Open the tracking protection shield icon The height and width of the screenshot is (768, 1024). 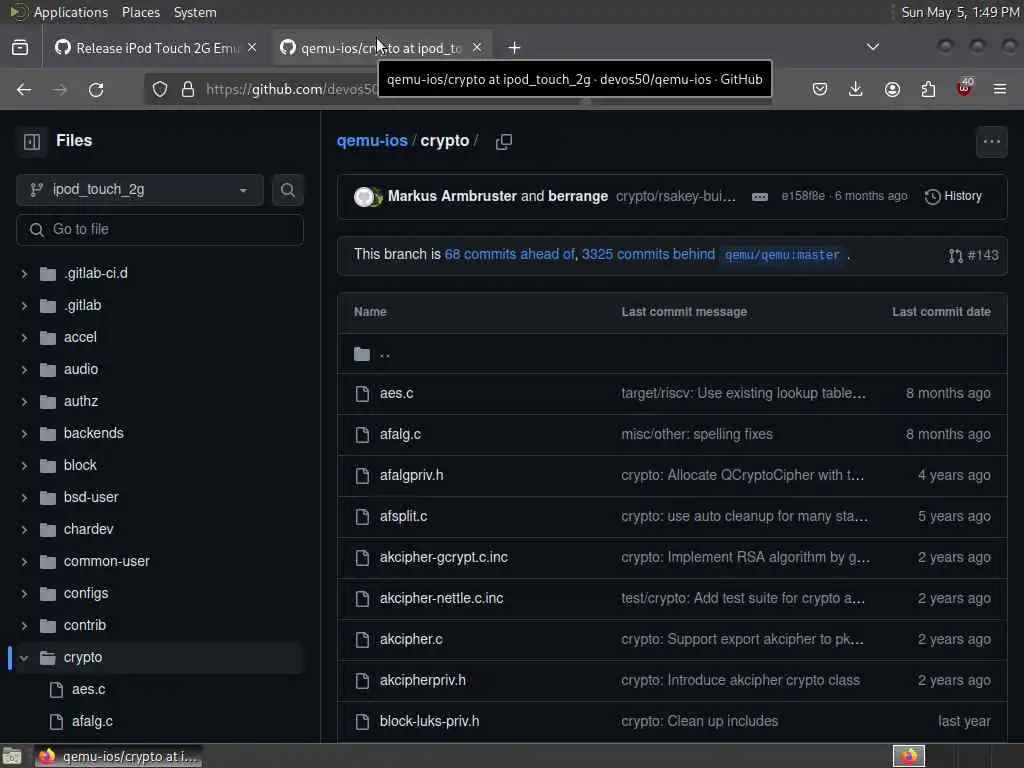coord(160,89)
